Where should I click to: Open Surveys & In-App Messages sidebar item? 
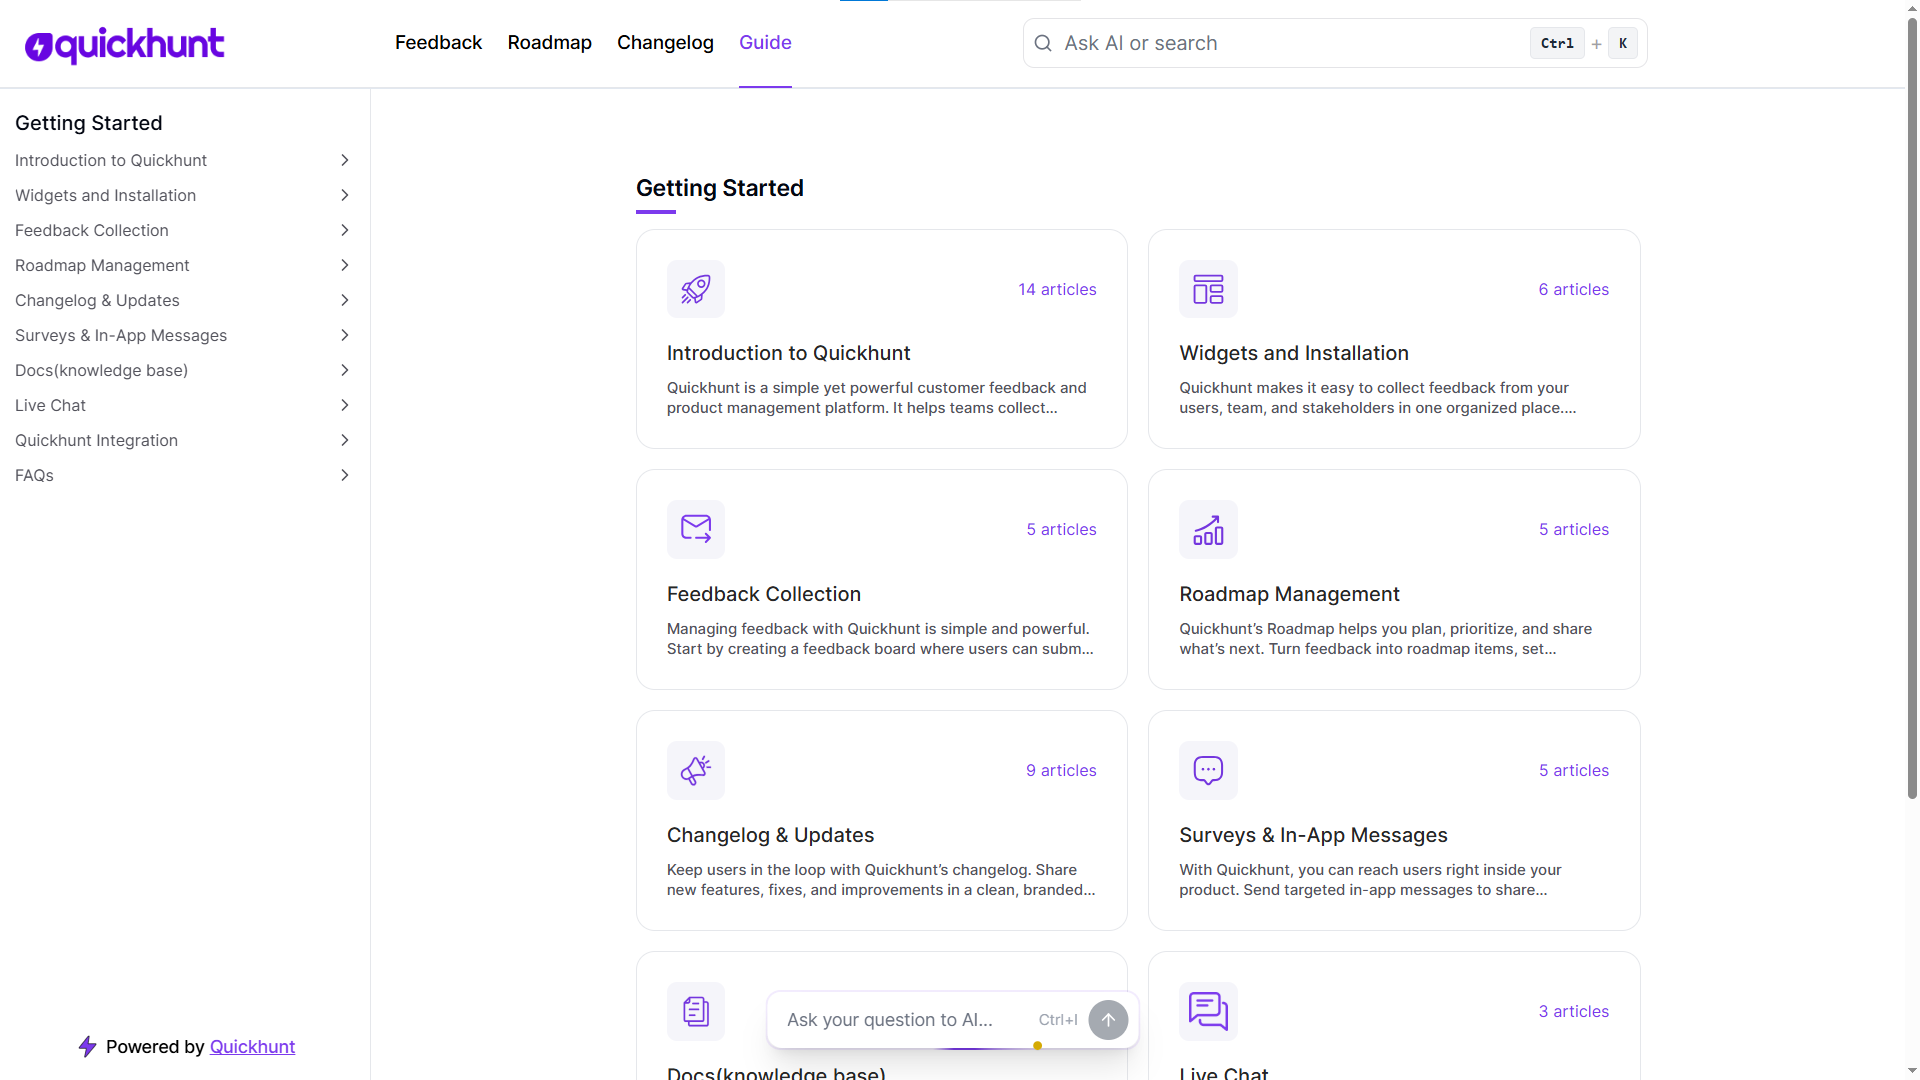121,335
